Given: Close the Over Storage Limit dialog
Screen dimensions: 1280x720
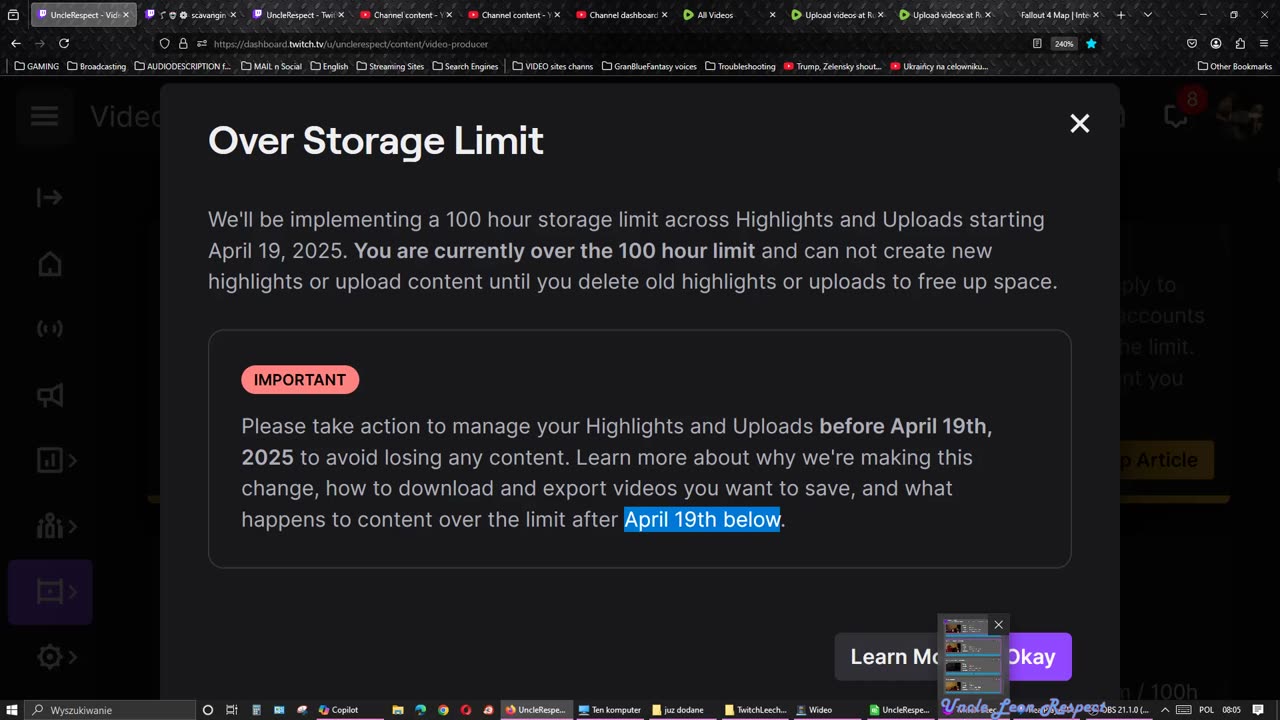Looking at the screenshot, I should point(1079,123).
